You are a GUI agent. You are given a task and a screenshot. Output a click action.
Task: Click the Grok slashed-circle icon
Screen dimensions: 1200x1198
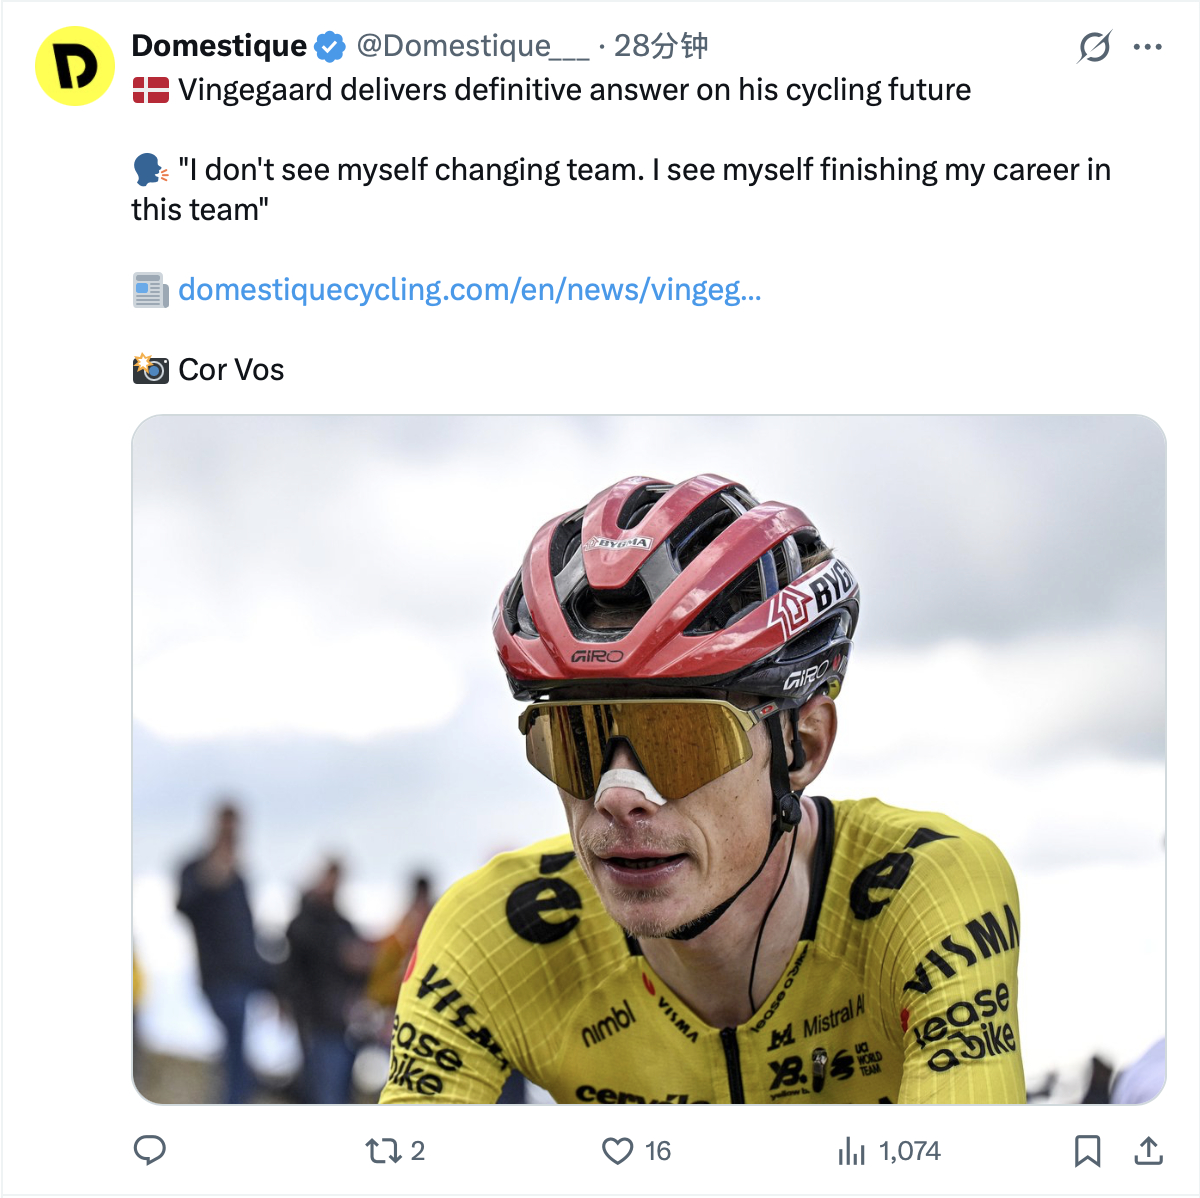[1094, 47]
